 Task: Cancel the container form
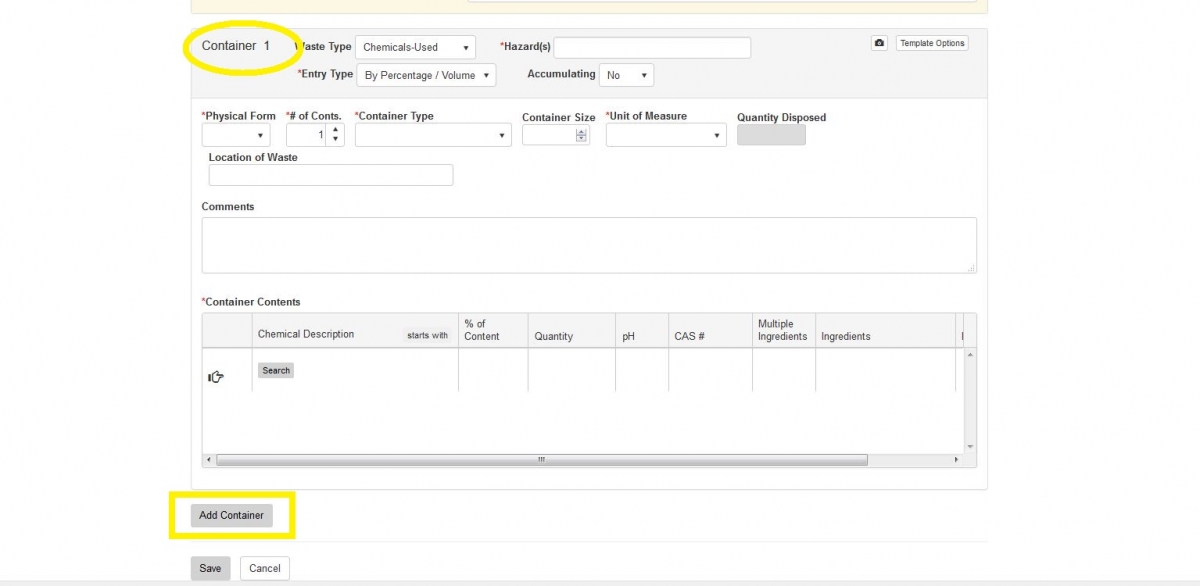click(x=264, y=568)
